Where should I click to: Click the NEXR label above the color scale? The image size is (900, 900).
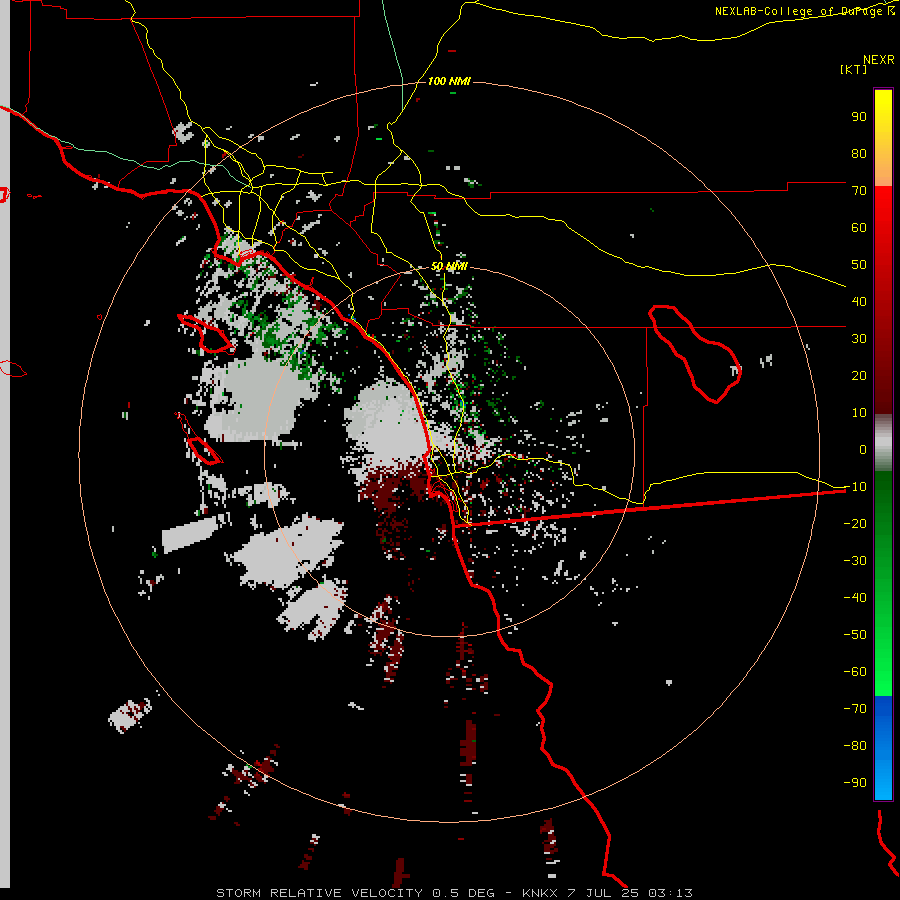[x=879, y=60]
